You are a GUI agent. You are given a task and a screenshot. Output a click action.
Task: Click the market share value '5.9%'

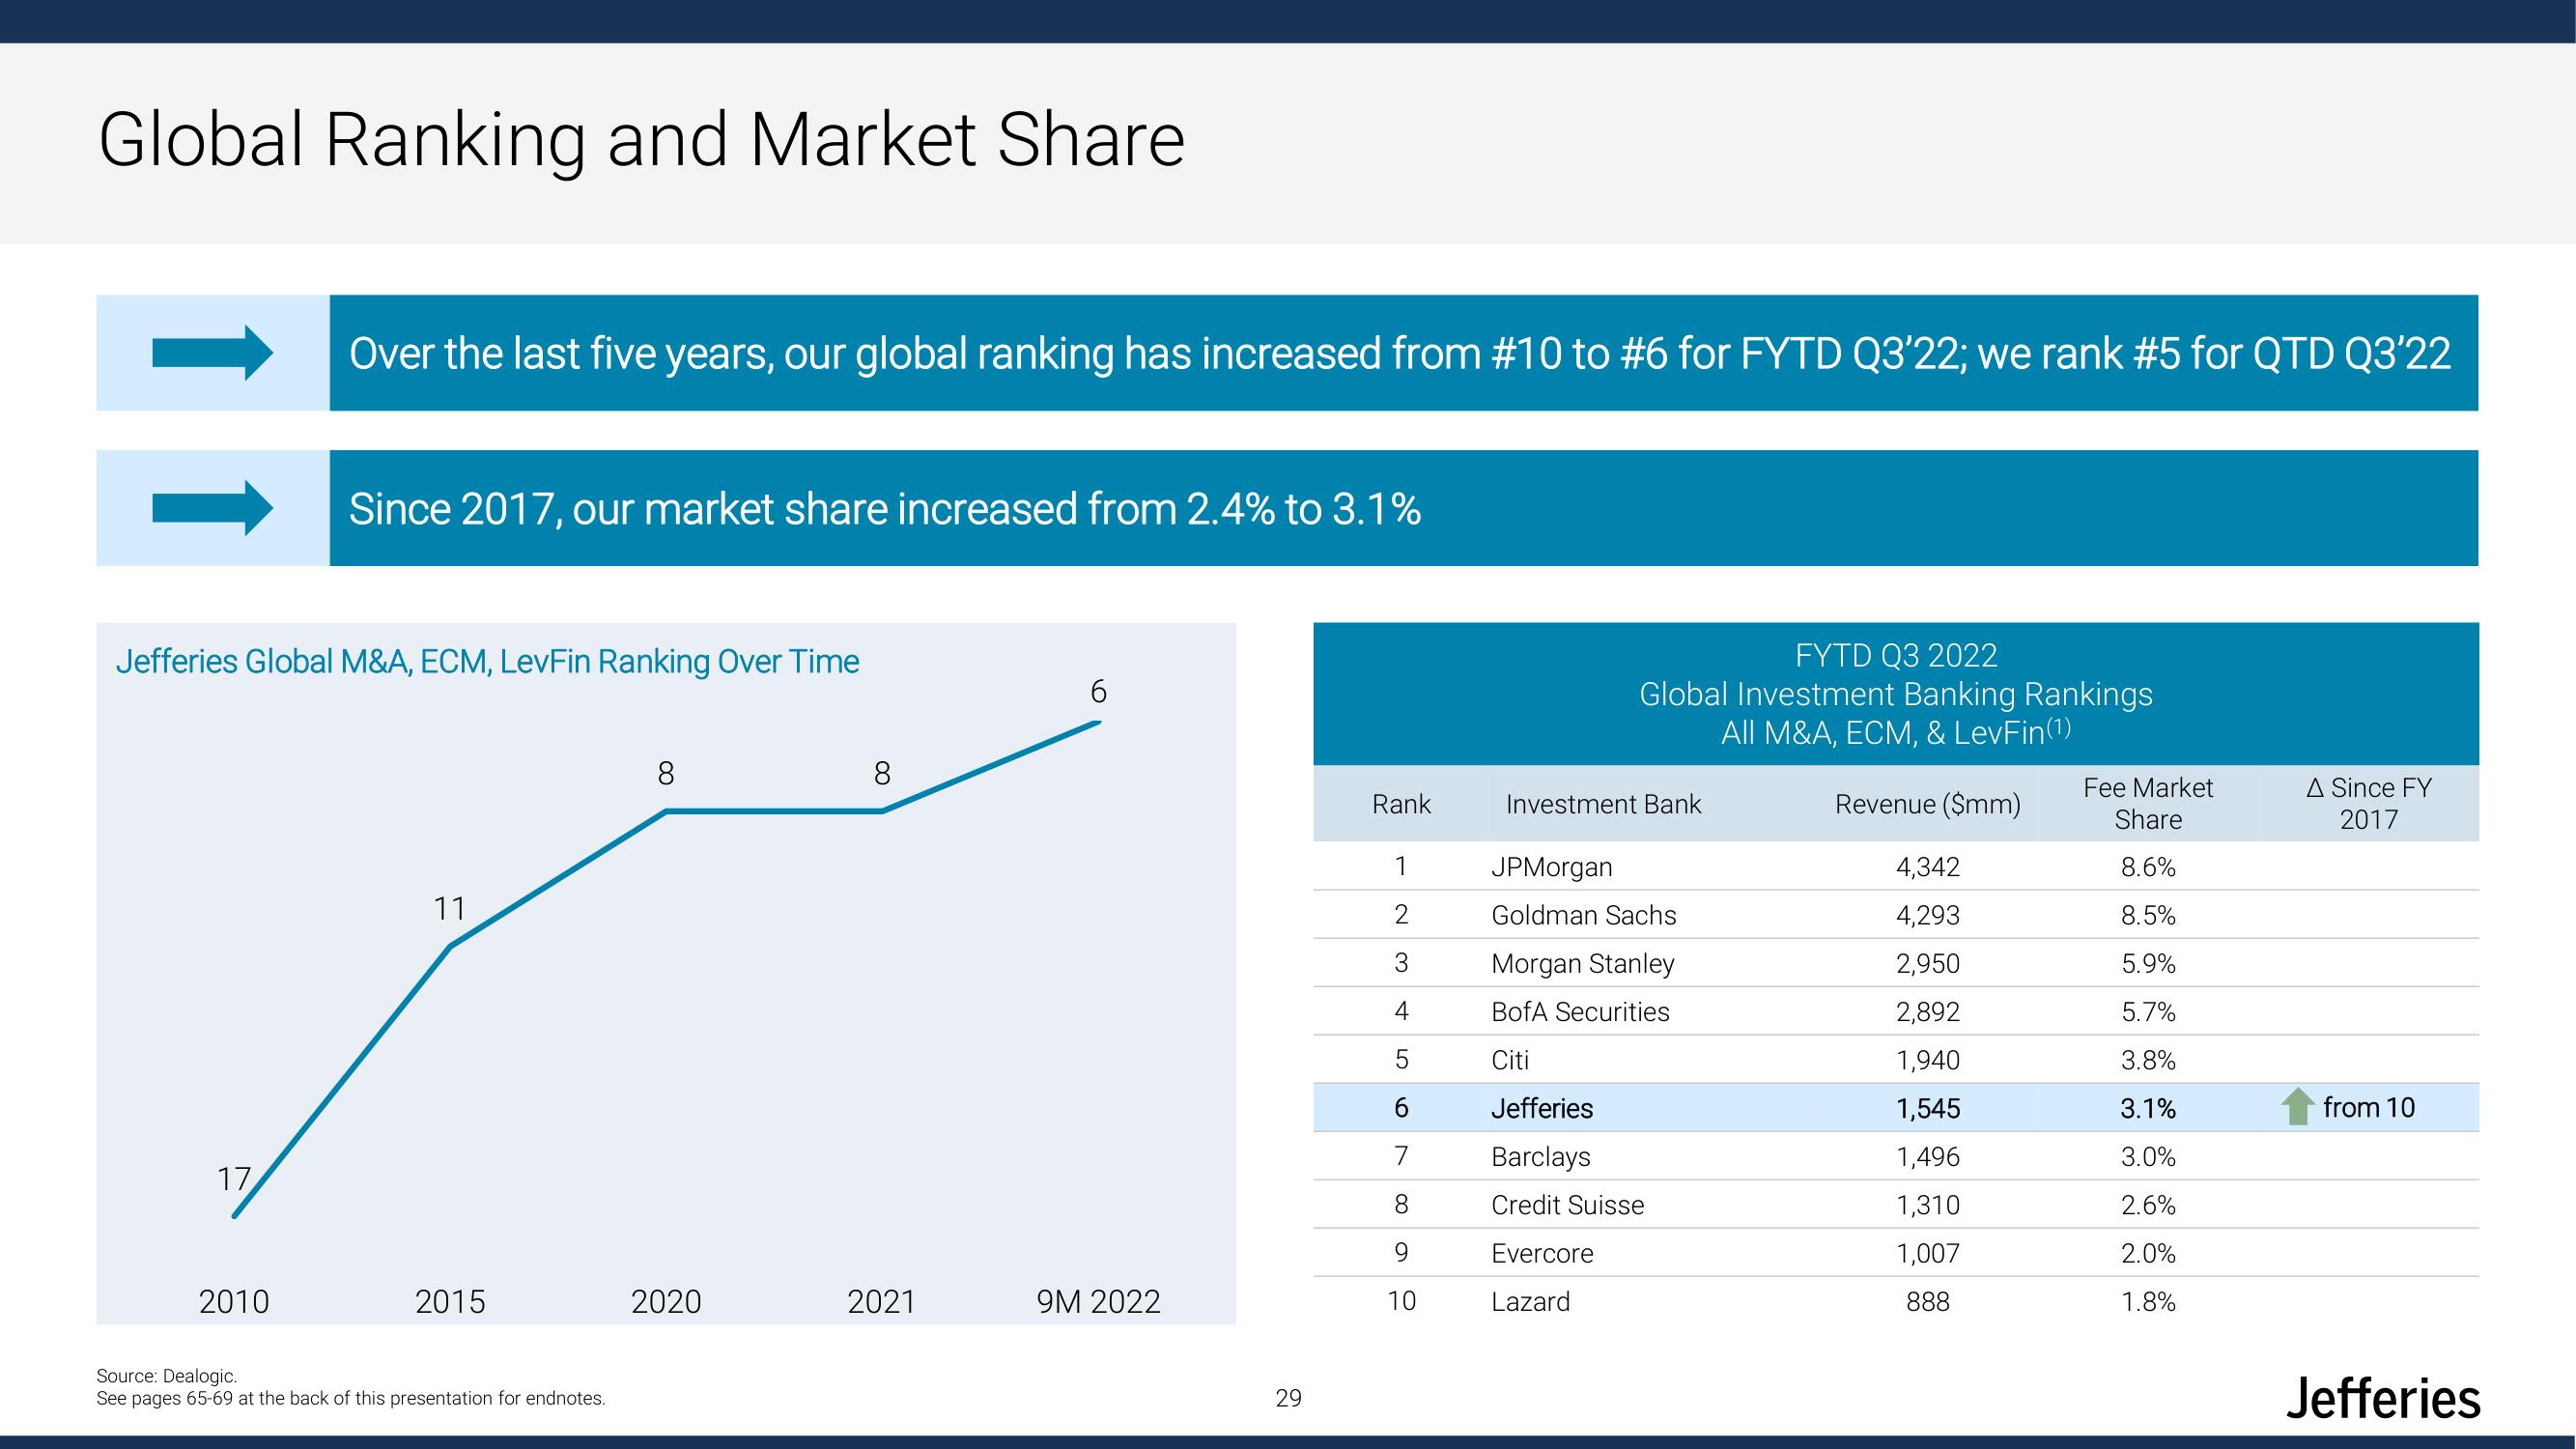[x=2148, y=963]
